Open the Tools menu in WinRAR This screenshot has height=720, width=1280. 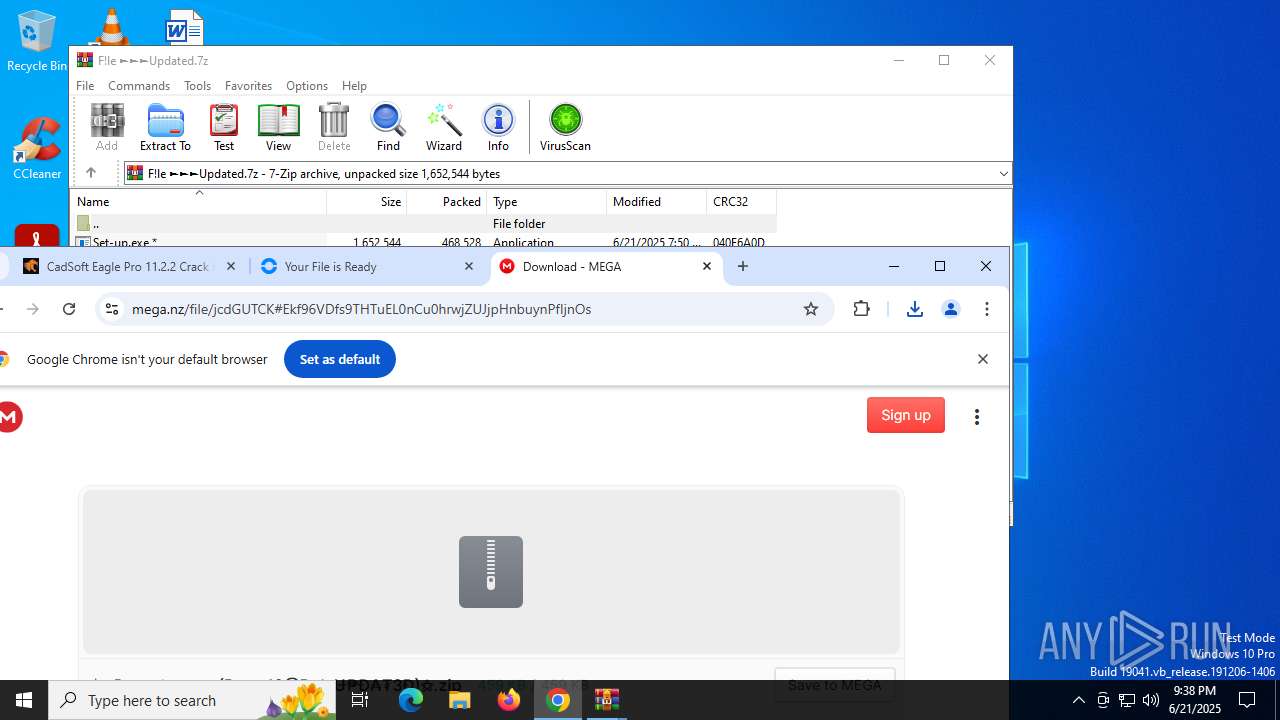coord(197,86)
